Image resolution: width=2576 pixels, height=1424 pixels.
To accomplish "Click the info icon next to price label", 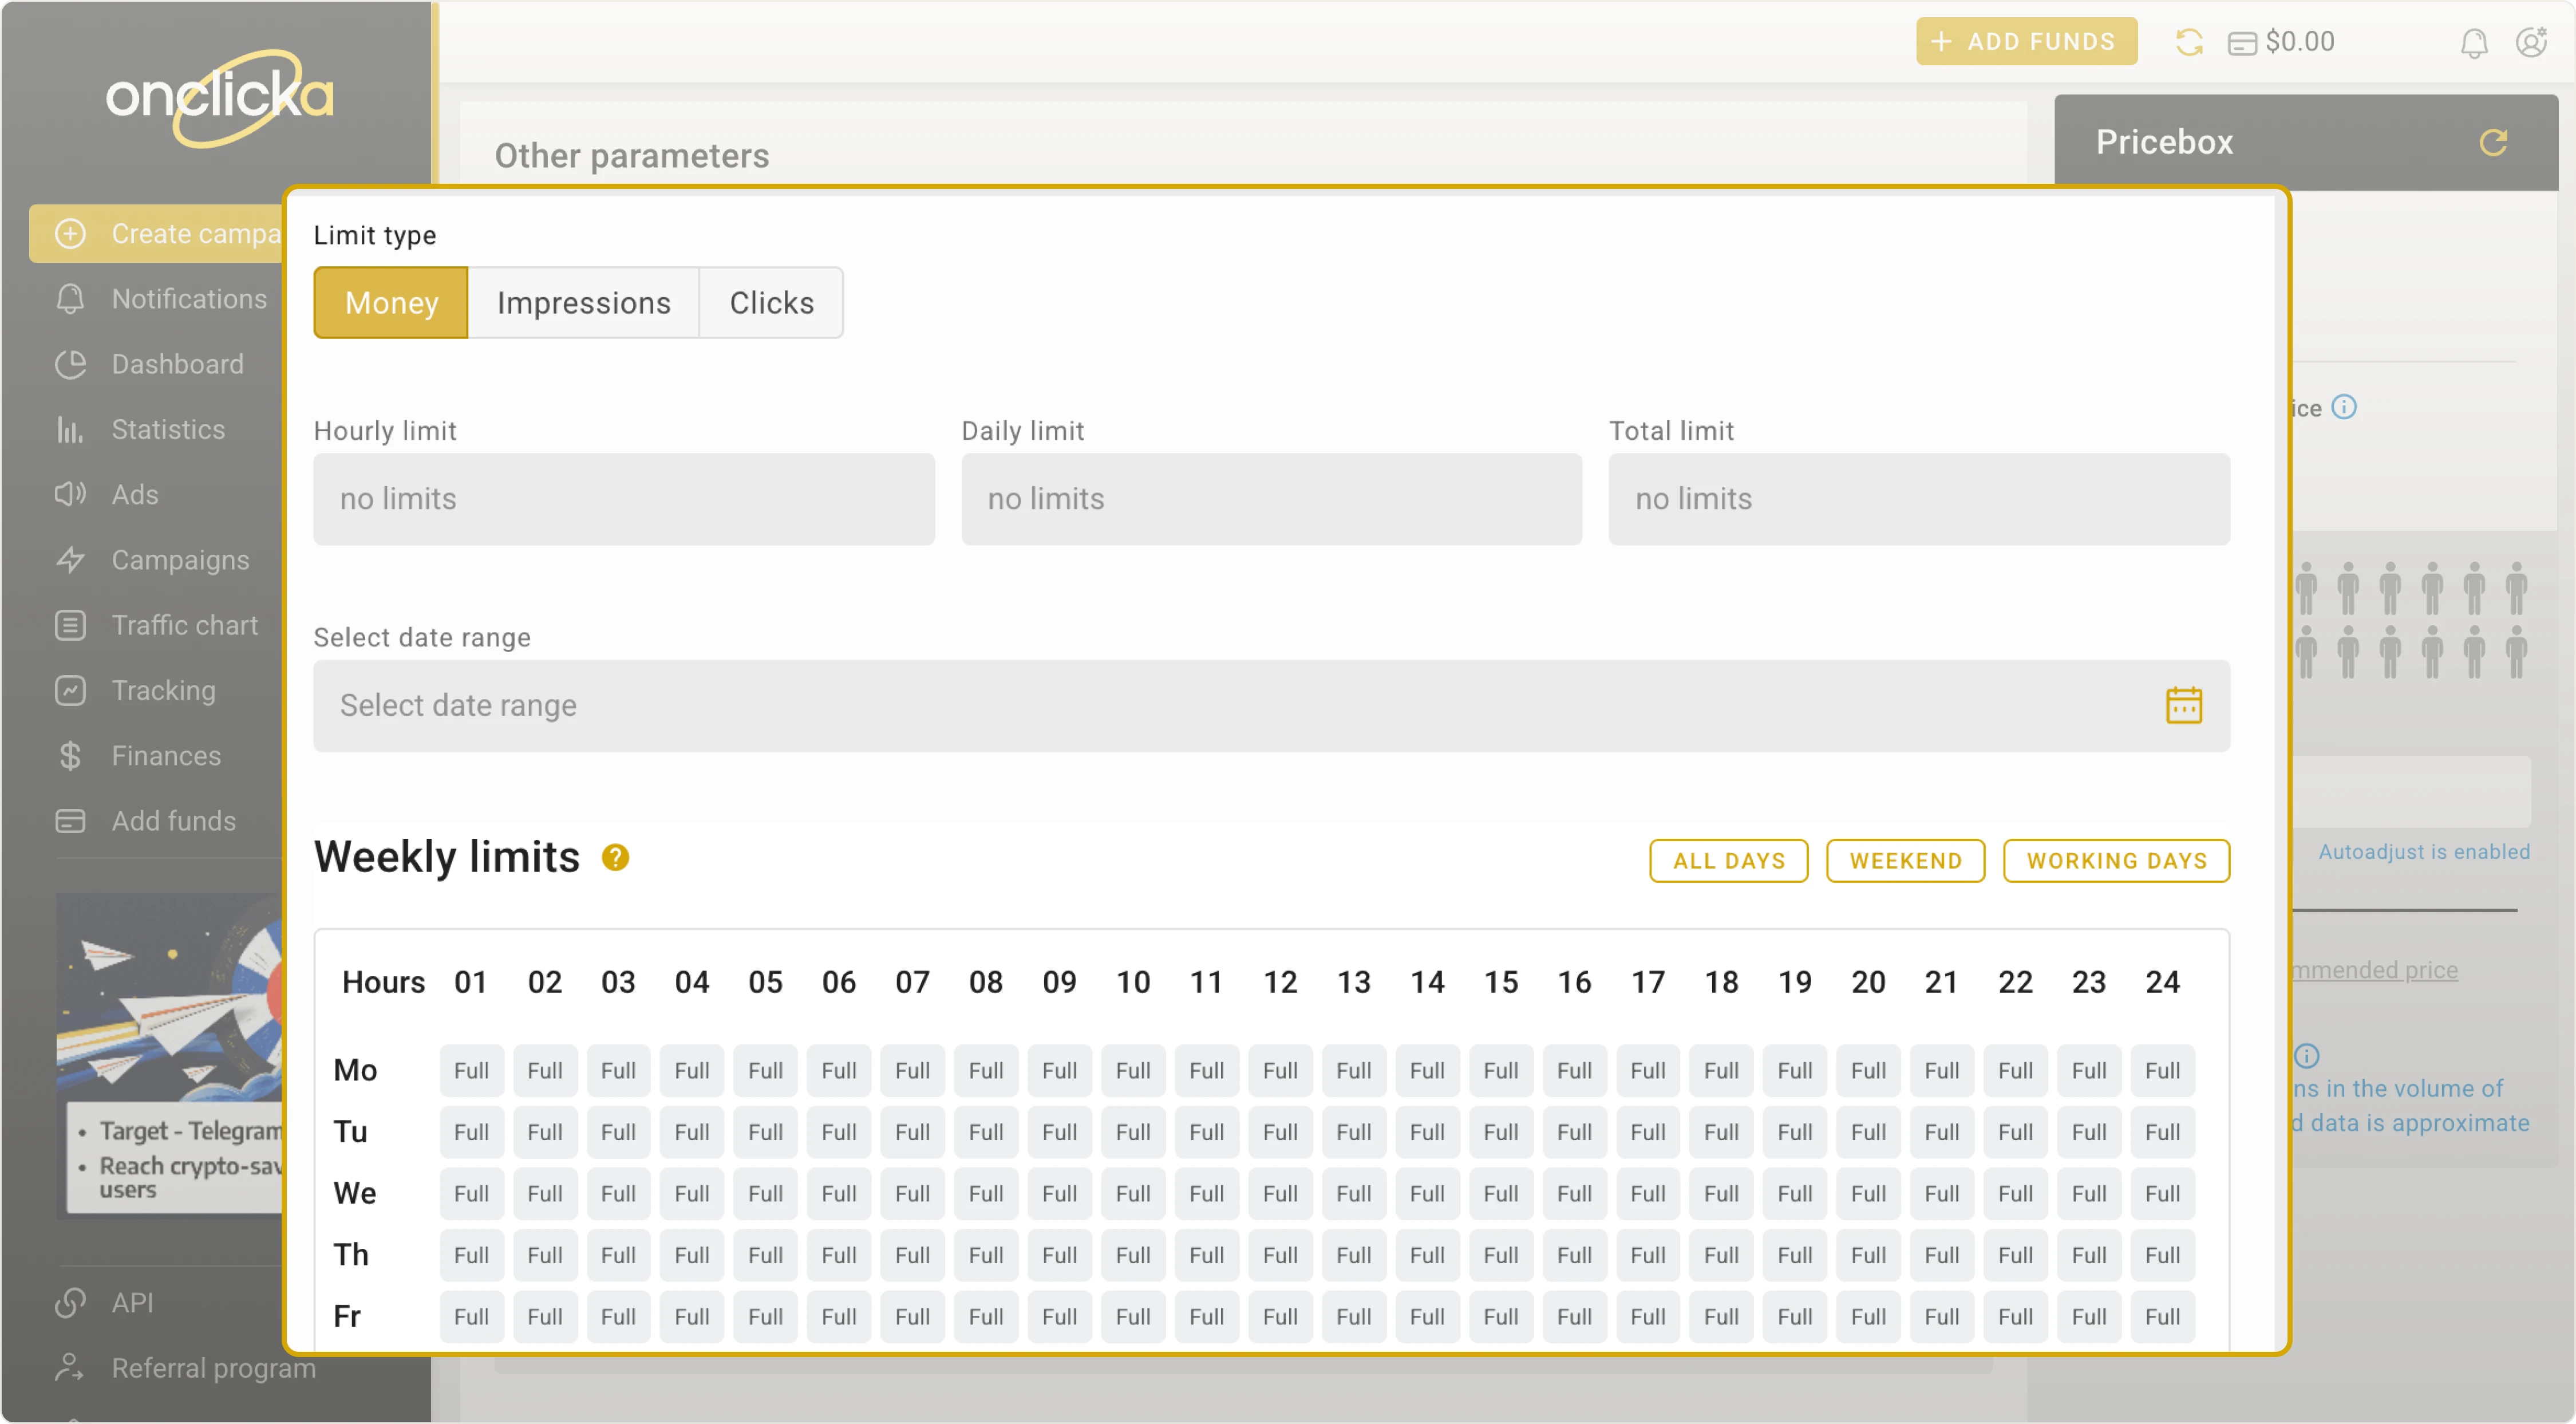I will [2344, 407].
